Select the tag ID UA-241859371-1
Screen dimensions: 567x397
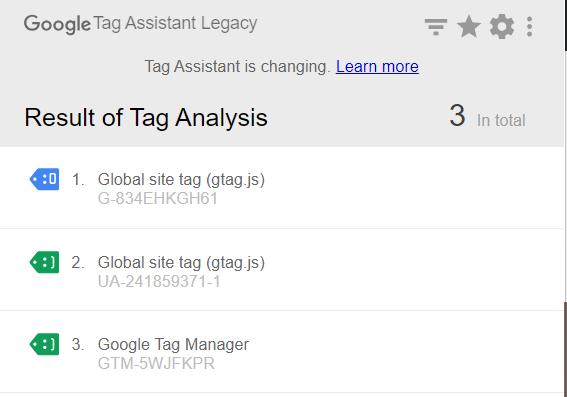pos(159,281)
